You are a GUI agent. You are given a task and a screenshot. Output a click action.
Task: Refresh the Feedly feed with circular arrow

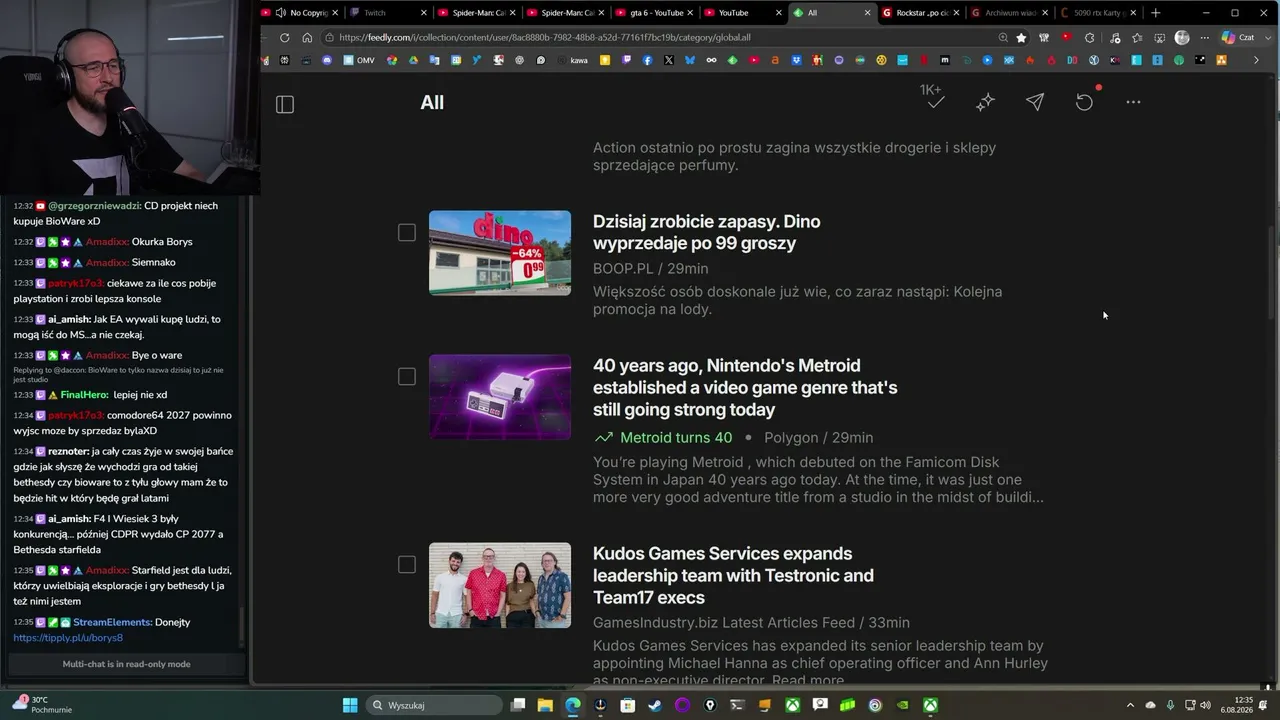(x=1084, y=102)
